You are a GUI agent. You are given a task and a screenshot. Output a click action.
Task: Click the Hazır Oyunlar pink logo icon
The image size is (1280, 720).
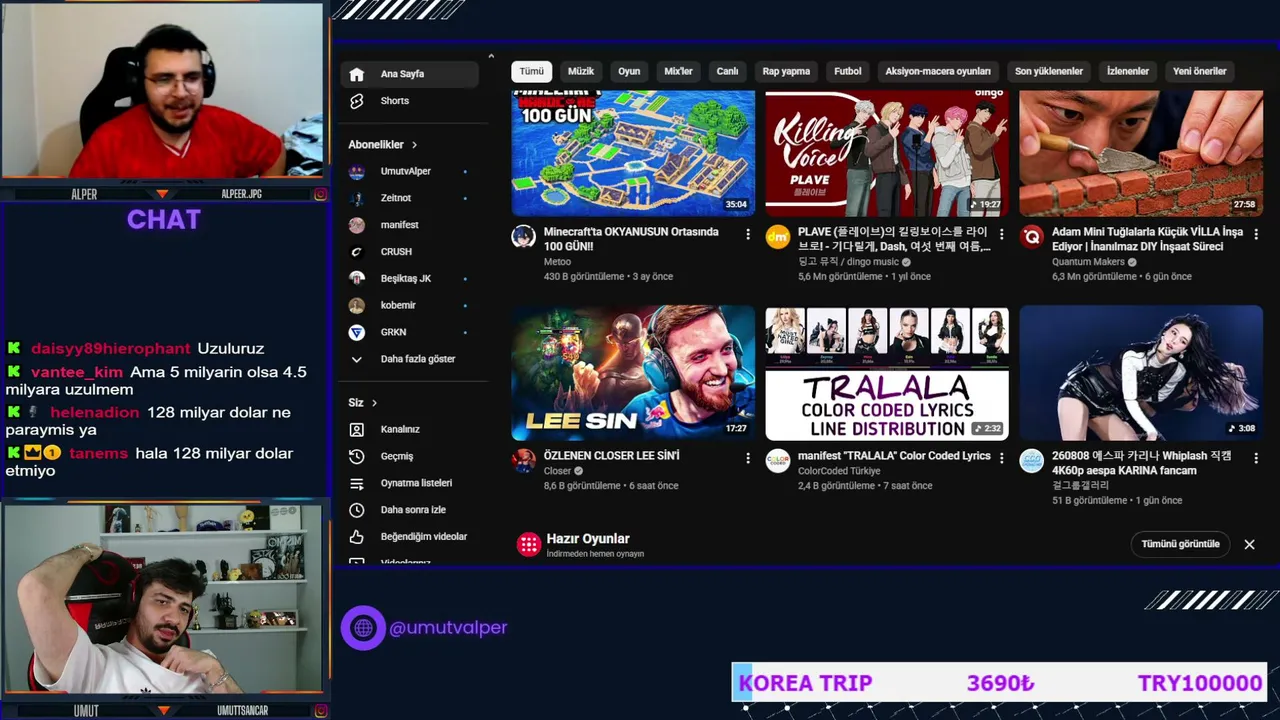pyautogui.click(x=529, y=544)
